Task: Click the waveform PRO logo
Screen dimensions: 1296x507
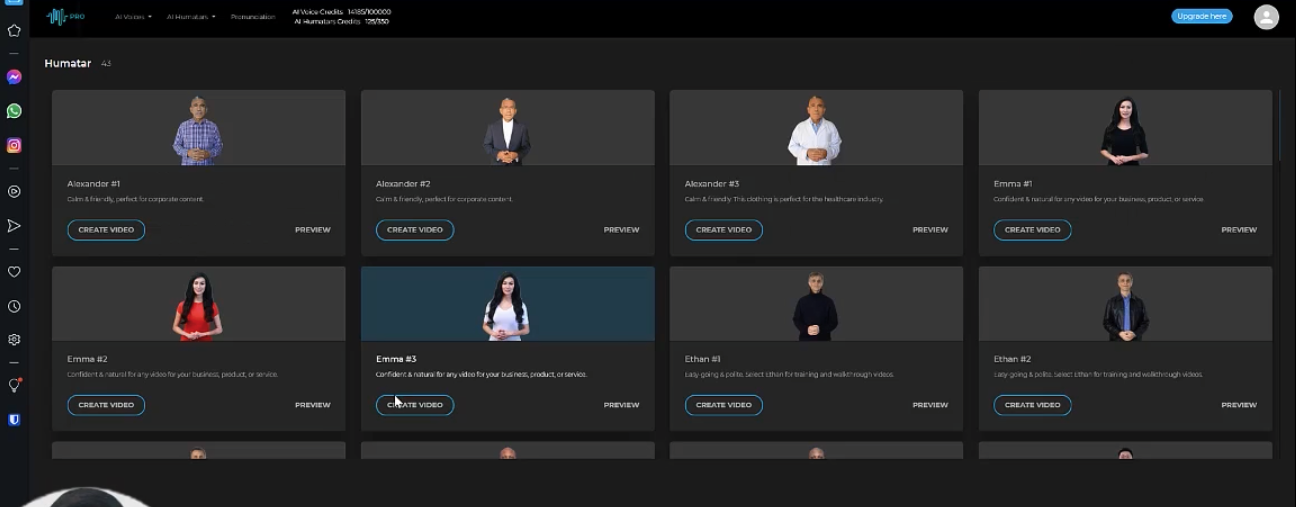Action: (64, 16)
